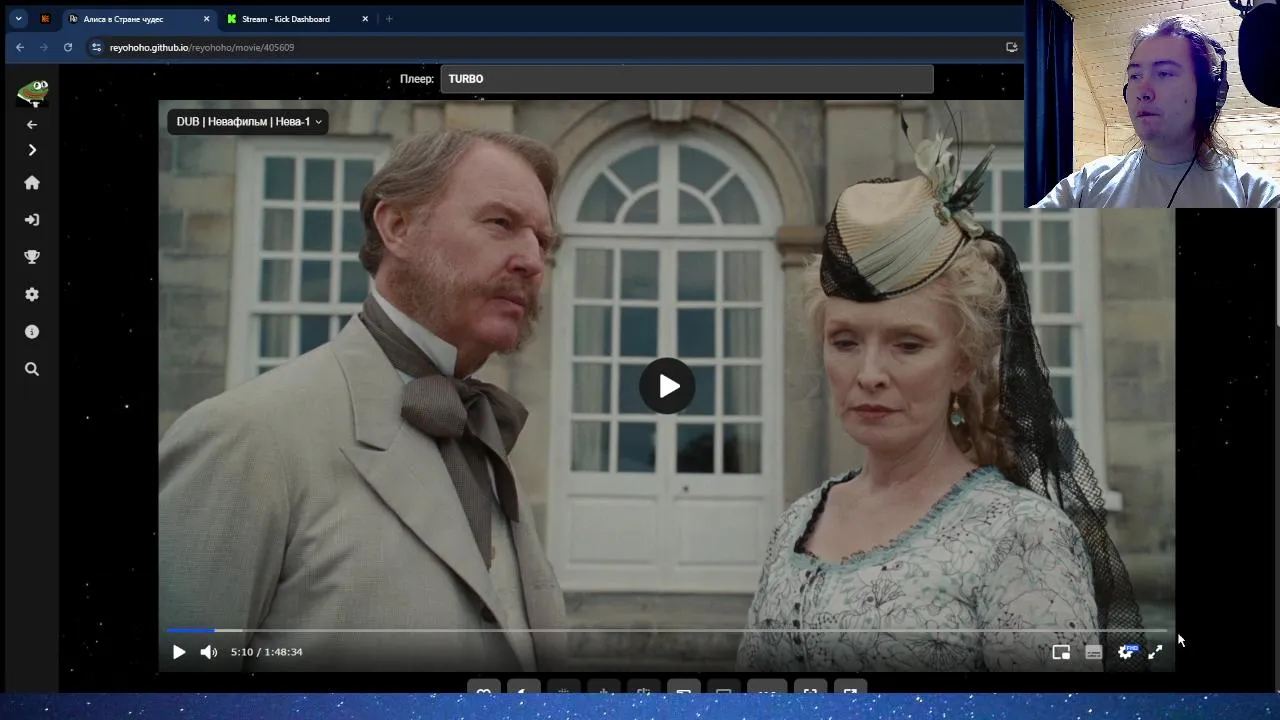Open the DUB | Невафильм audio track dropdown
The width and height of the screenshot is (1280, 720).
[x=248, y=122]
